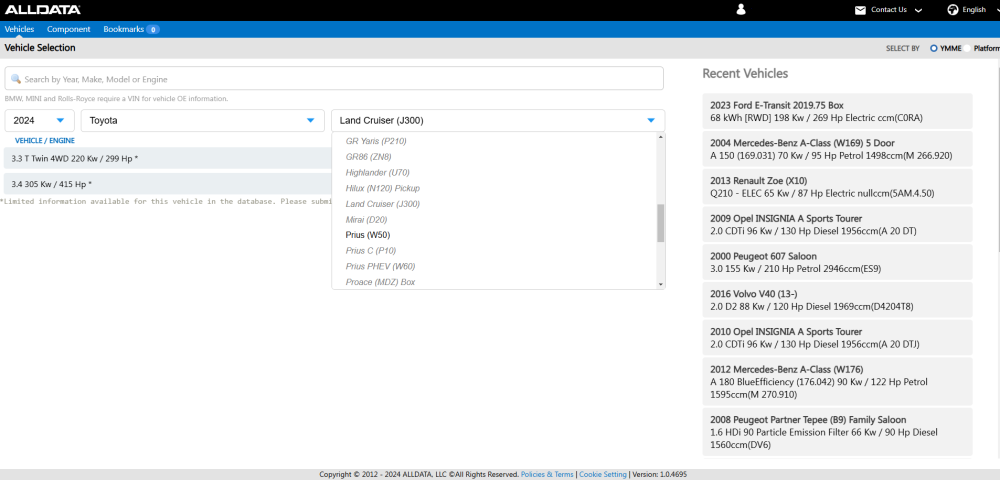Click the model list scrollbar thumb
This screenshot has height=480, width=1000.
coord(660,223)
